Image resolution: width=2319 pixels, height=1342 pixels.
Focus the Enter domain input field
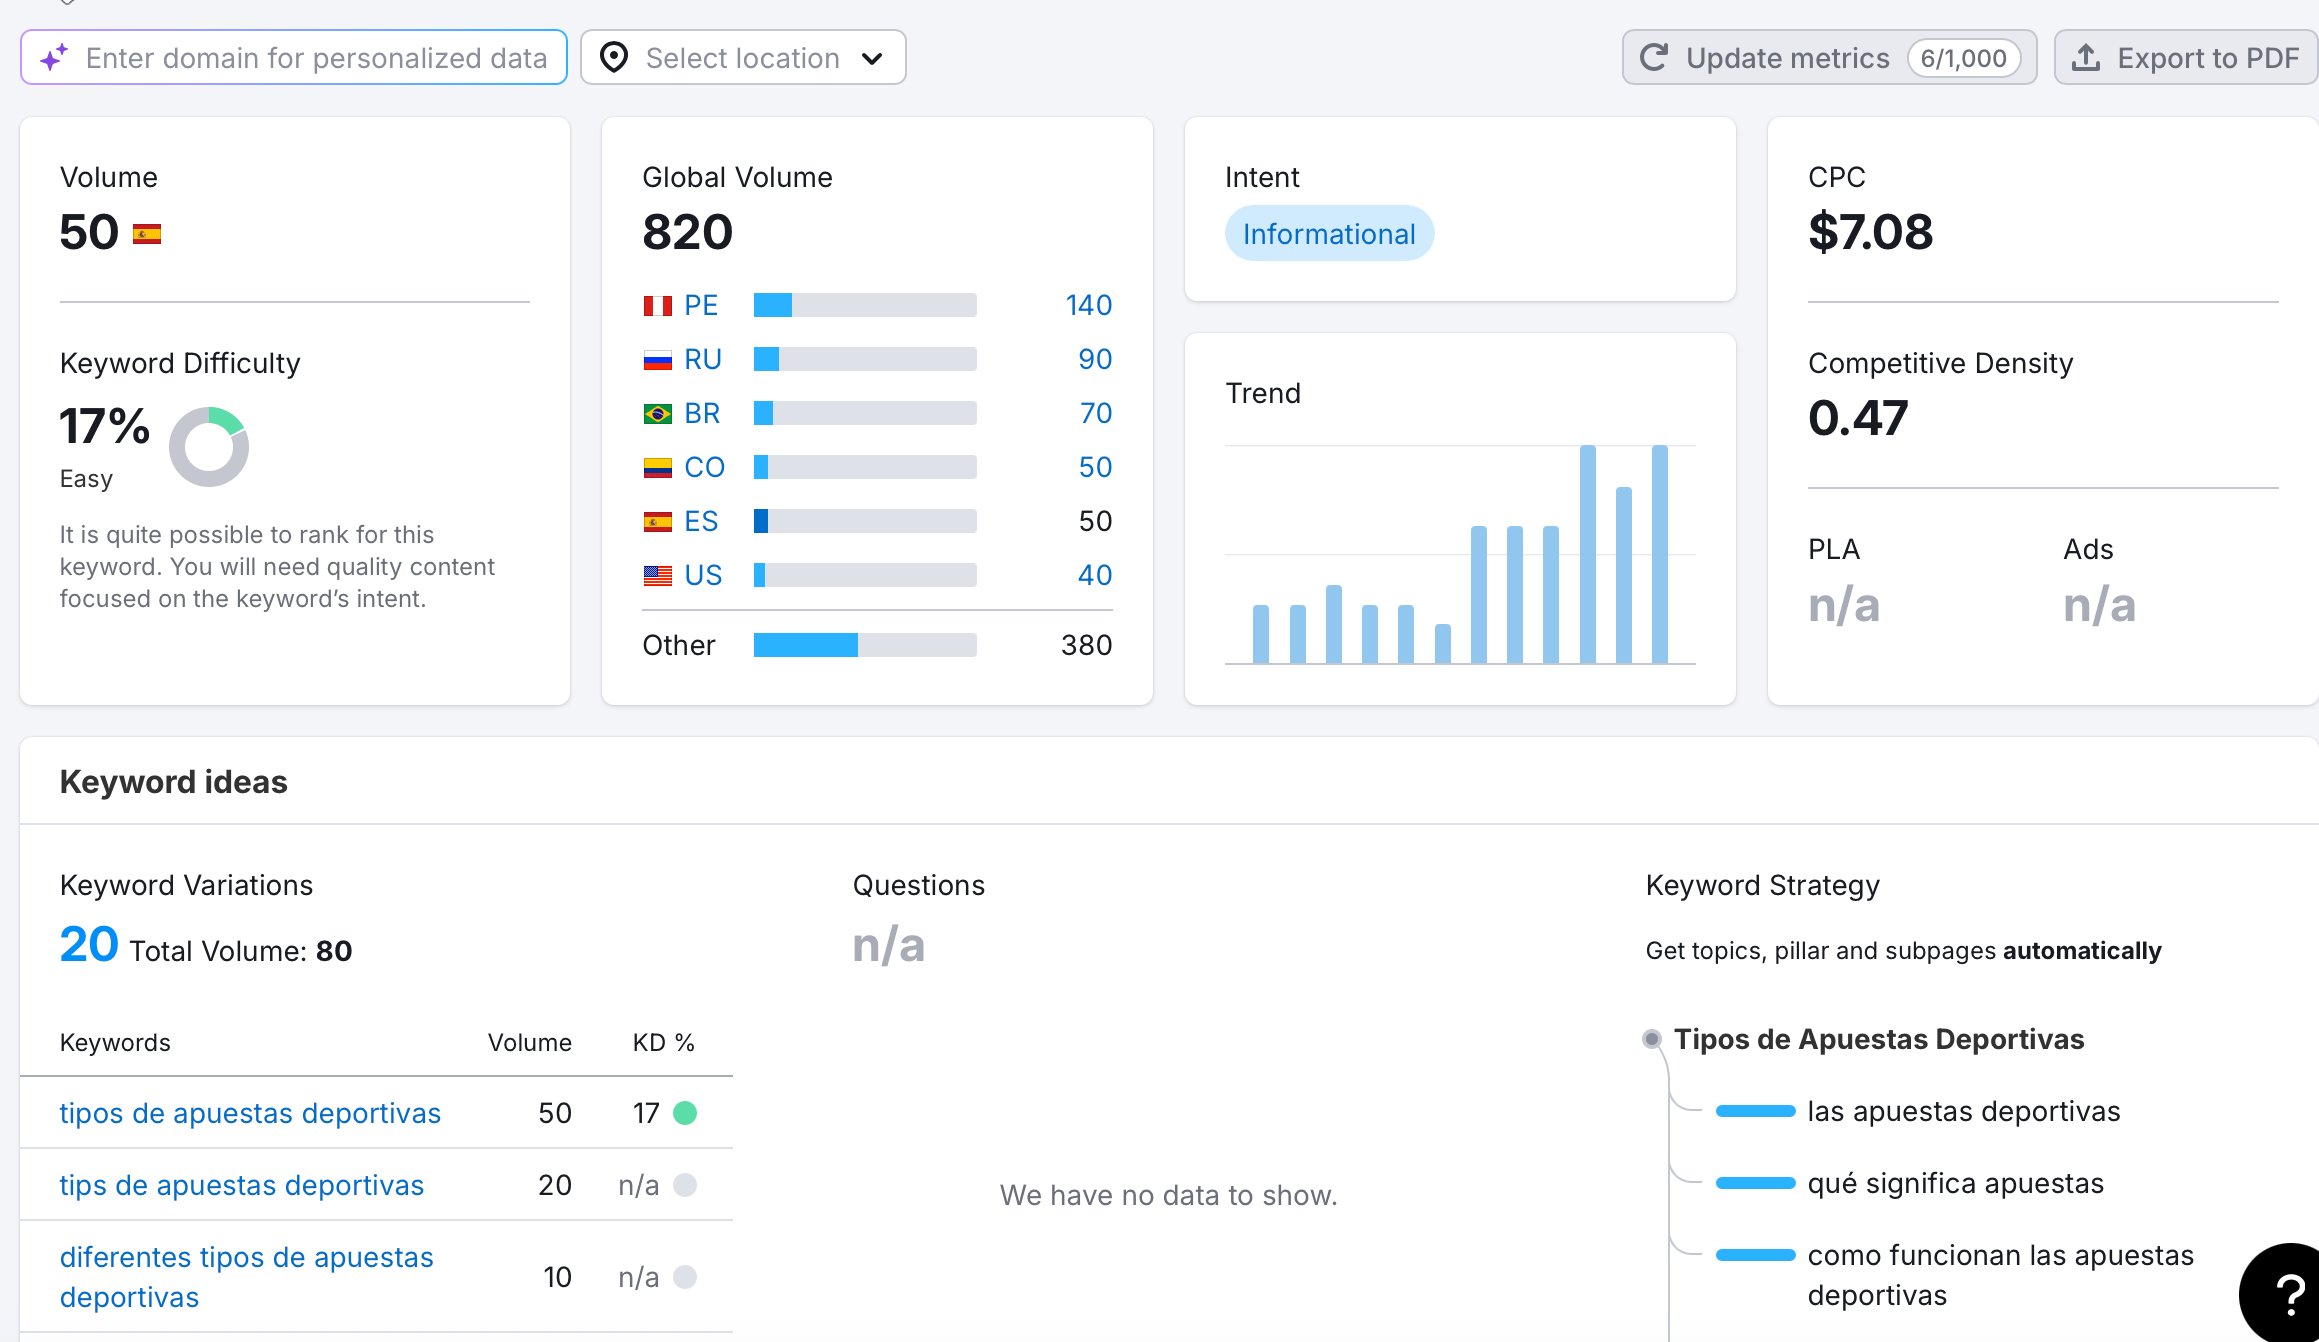tap(316, 58)
